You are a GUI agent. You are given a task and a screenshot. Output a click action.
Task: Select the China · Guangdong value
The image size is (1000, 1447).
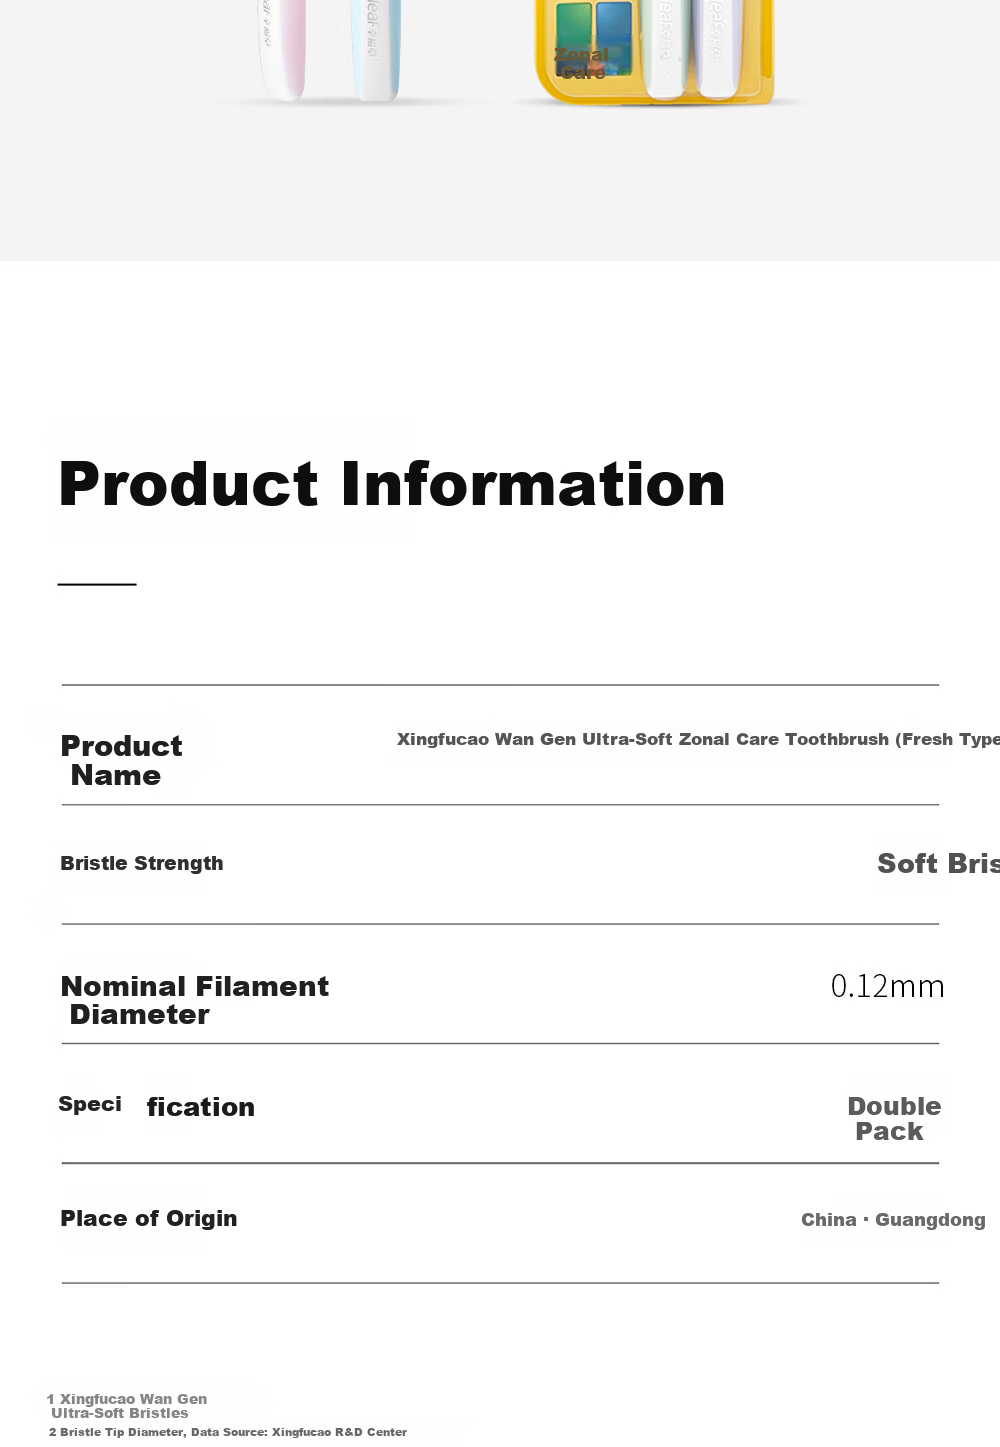[893, 1220]
